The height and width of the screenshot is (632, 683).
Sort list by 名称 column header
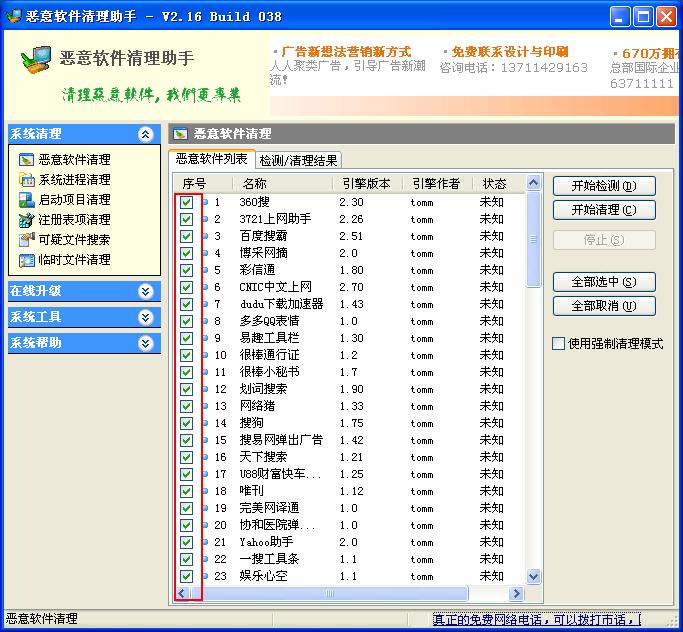[x=282, y=183]
